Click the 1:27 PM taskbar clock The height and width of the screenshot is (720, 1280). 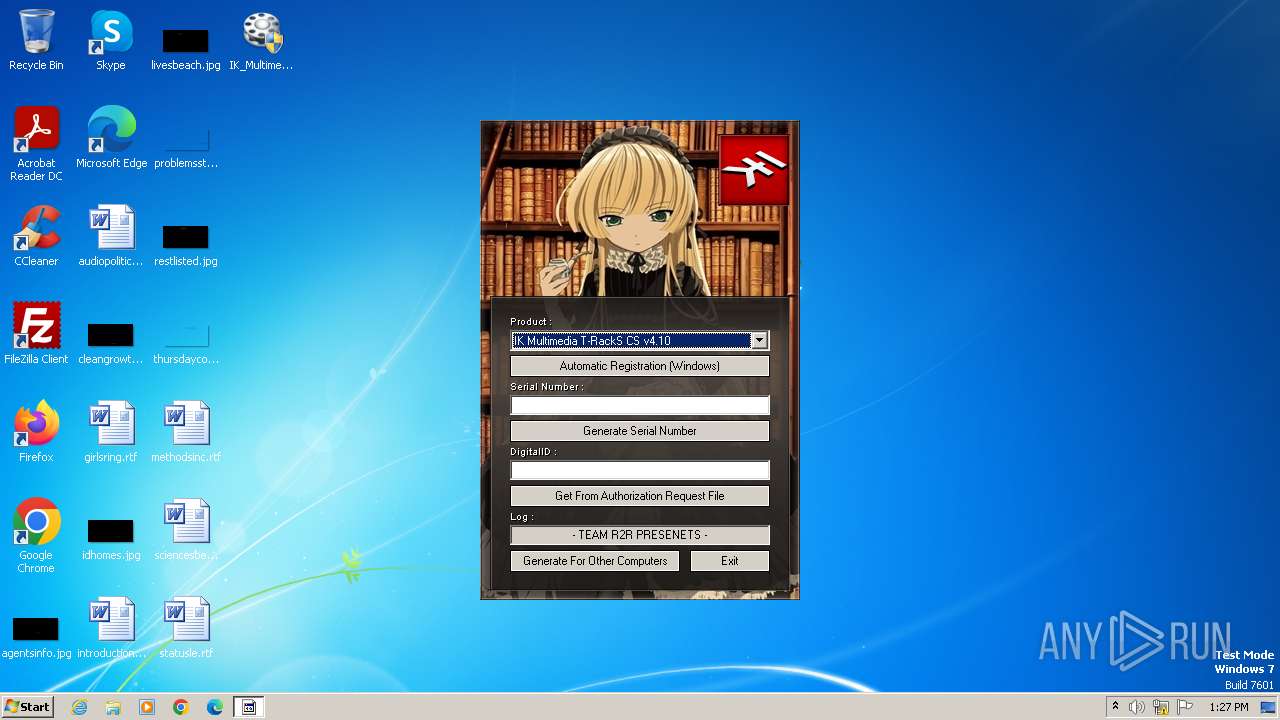pyautogui.click(x=1228, y=707)
